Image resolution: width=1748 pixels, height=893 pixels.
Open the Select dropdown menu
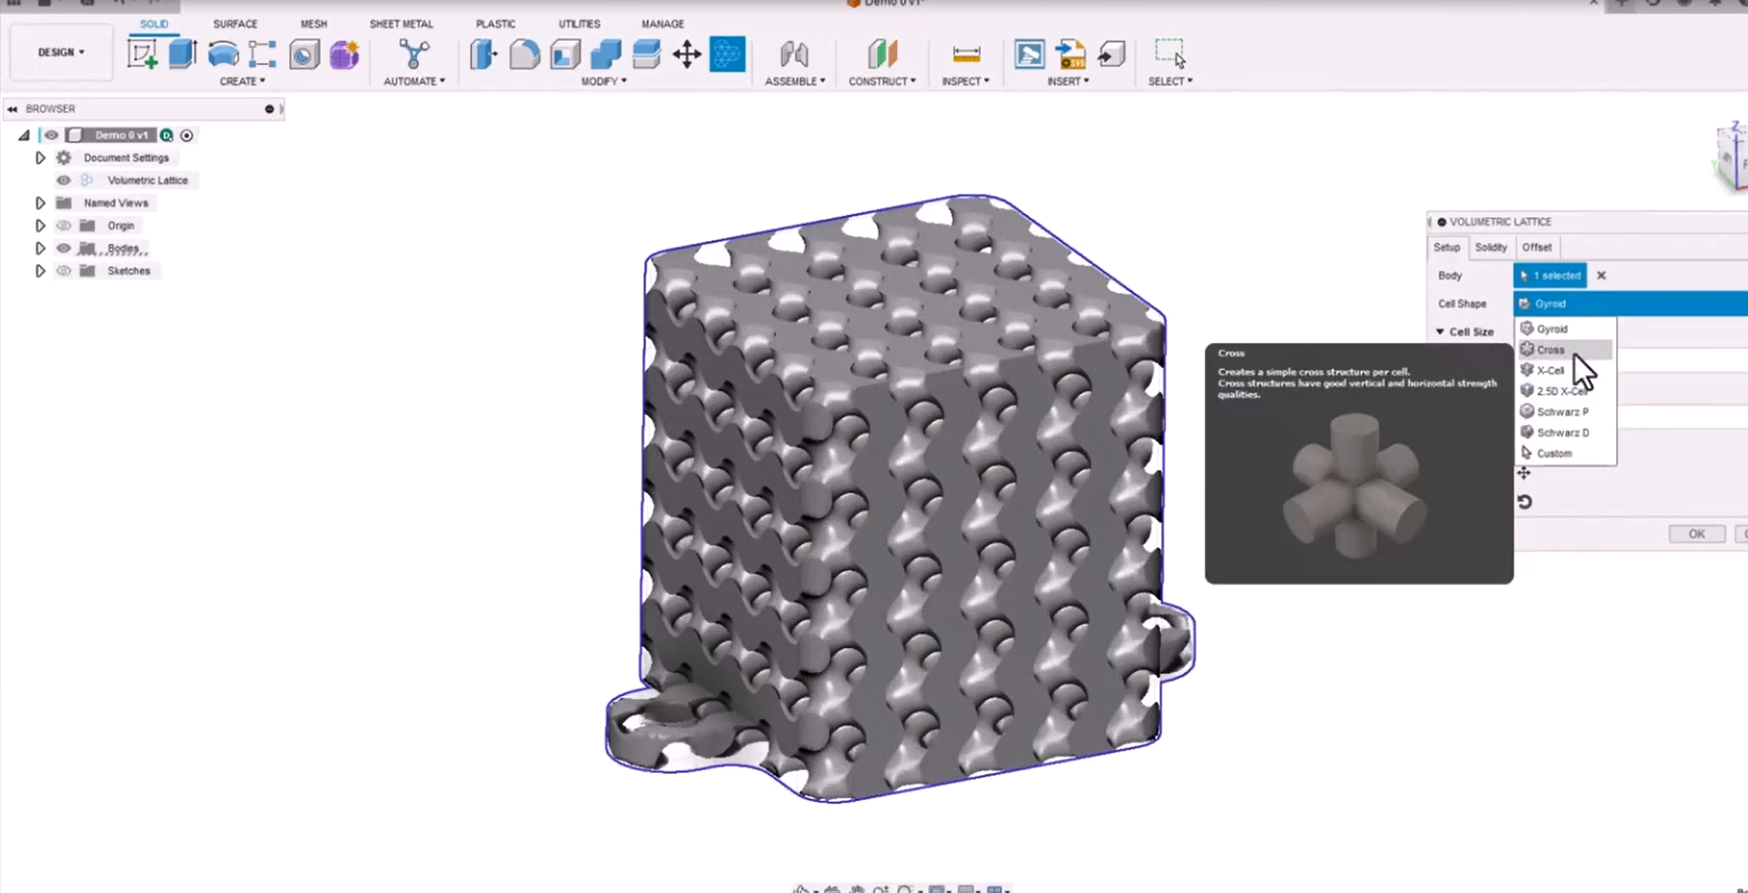coord(1170,81)
